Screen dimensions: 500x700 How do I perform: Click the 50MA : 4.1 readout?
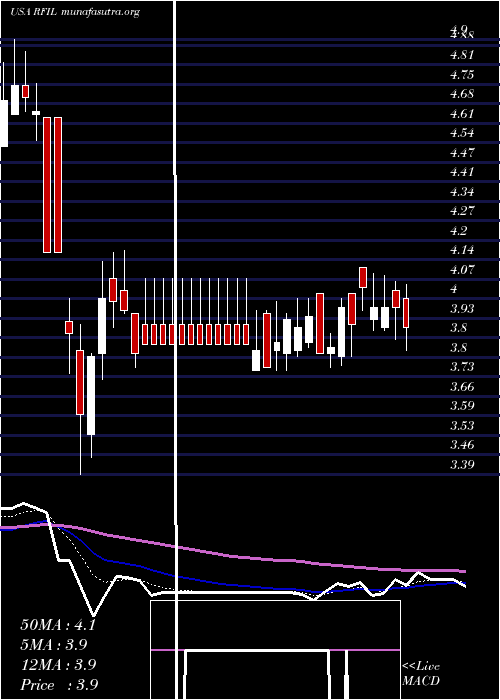[58, 625]
